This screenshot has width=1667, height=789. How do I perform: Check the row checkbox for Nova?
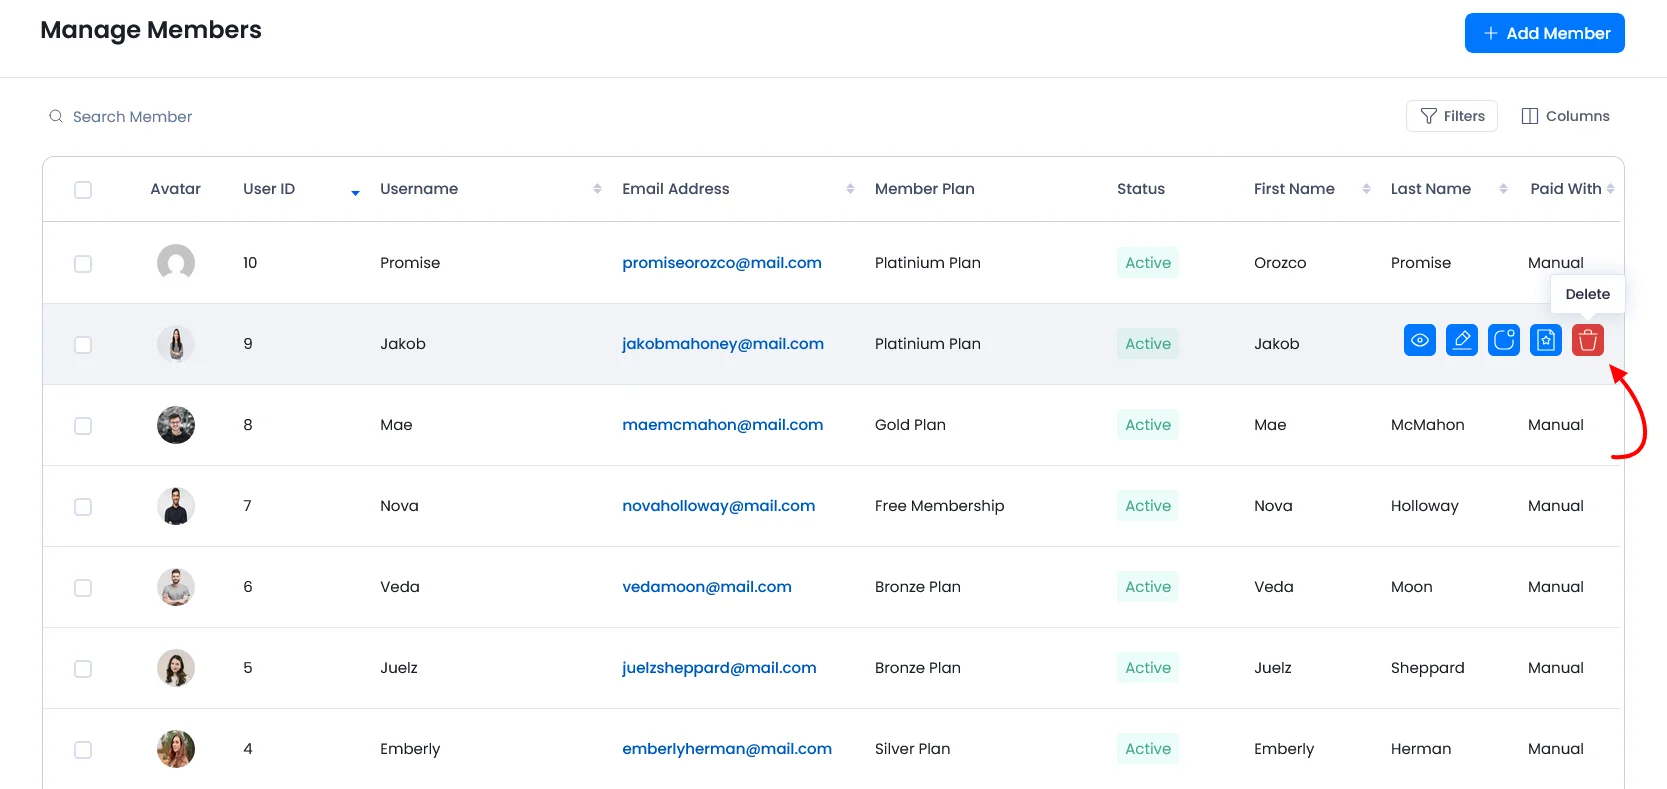83,507
